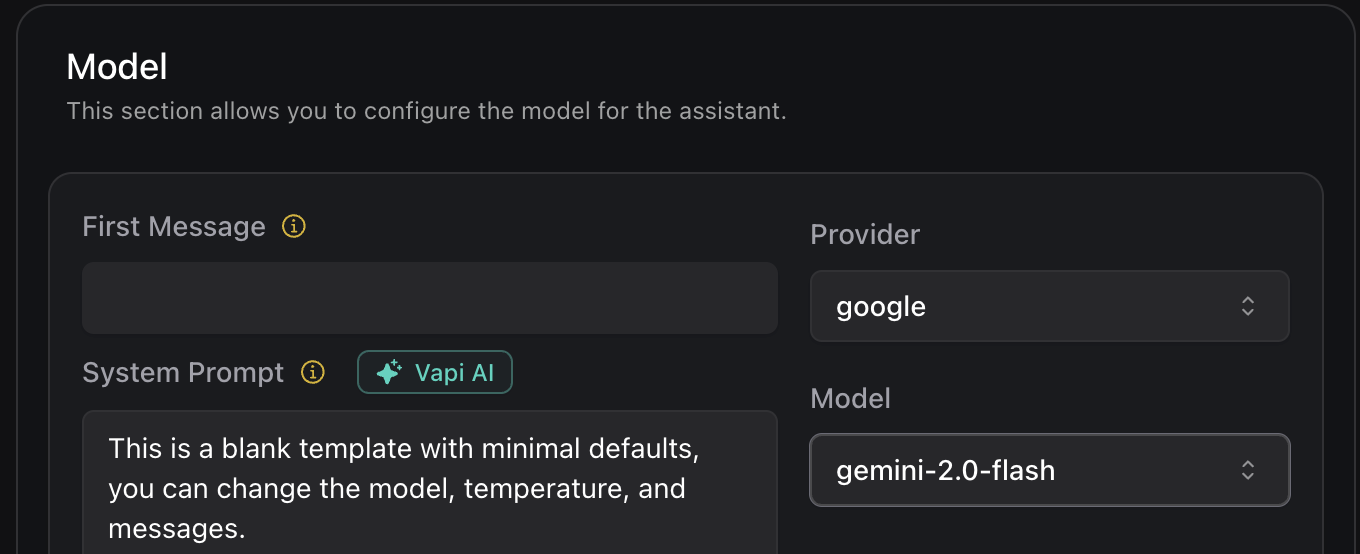
Task: Click the 'Vapi AI' label text
Action: (x=455, y=373)
